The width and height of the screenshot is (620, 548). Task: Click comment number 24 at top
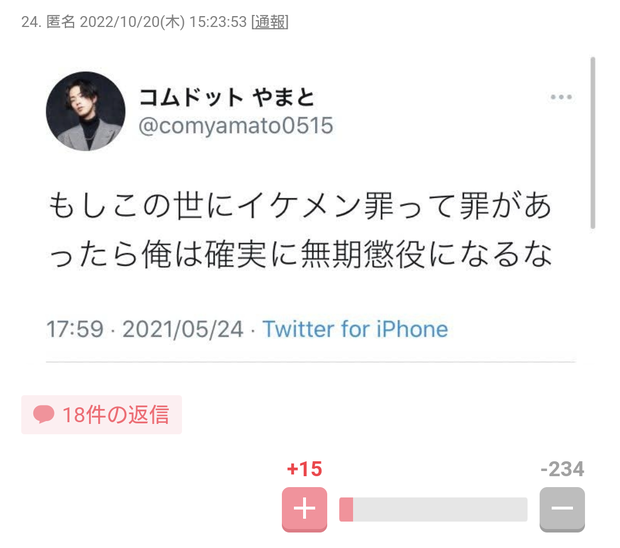31,22
